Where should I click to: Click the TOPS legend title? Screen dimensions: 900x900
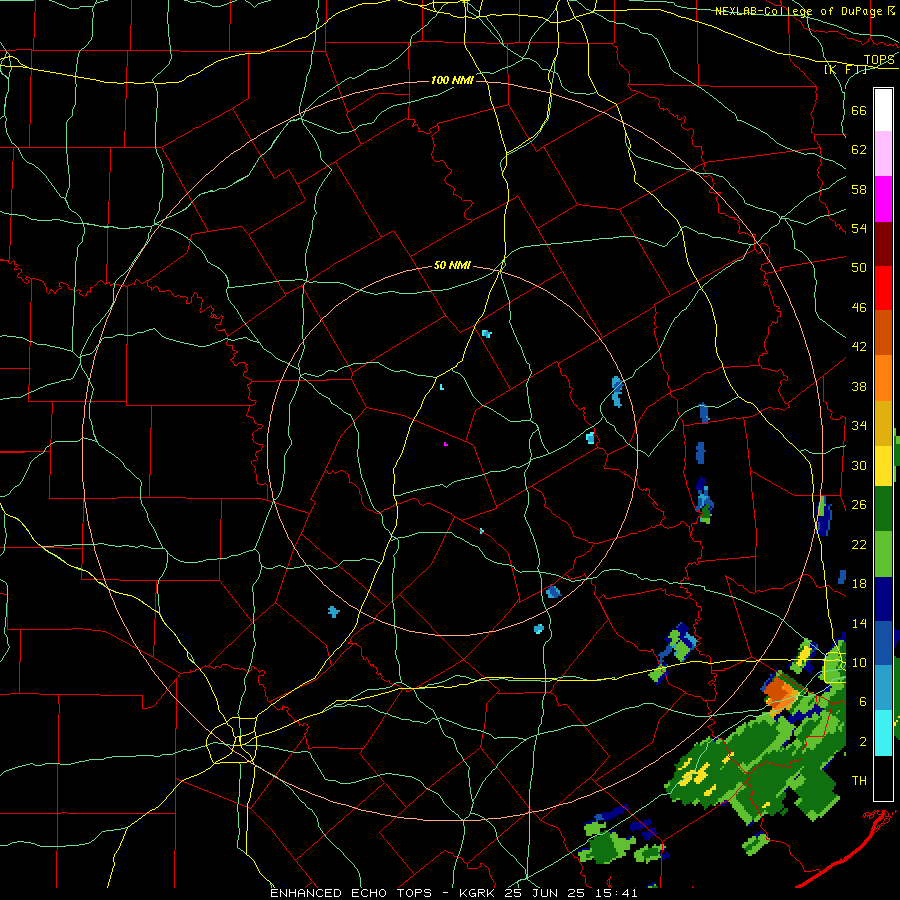(x=879, y=60)
